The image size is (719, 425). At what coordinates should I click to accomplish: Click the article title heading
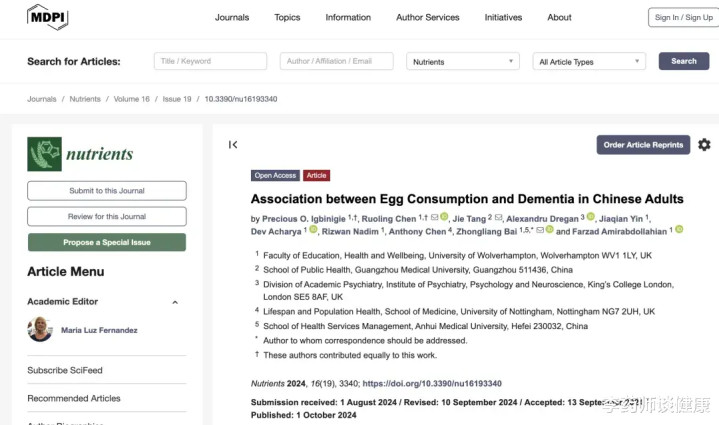[x=467, y=199]
